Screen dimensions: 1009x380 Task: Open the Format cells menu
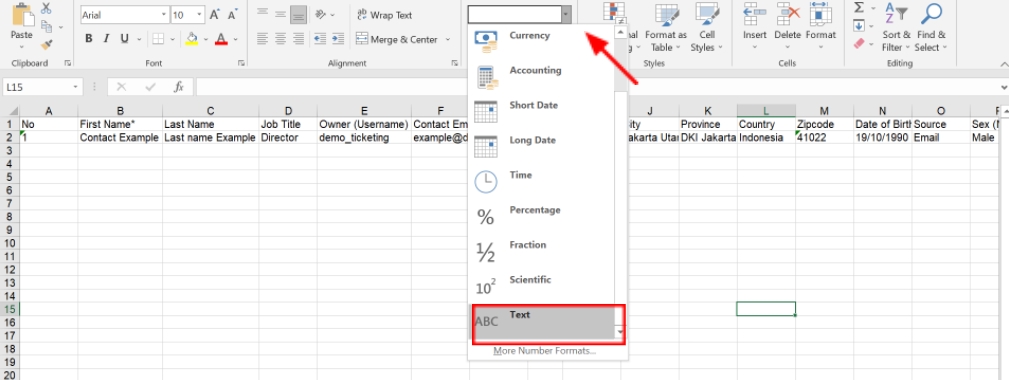pyautogui.click(x=820, y=27)
